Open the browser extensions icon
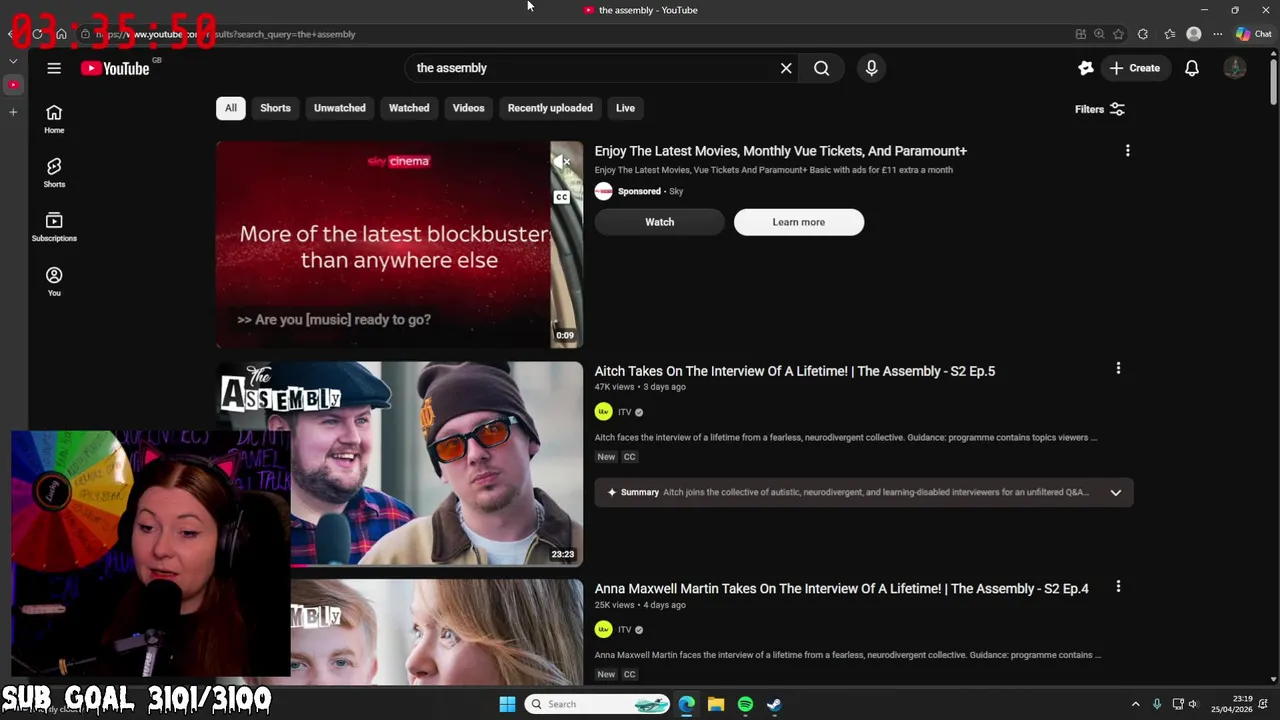The height and width of the screenshot is (720, 1280). (1143, 34)
